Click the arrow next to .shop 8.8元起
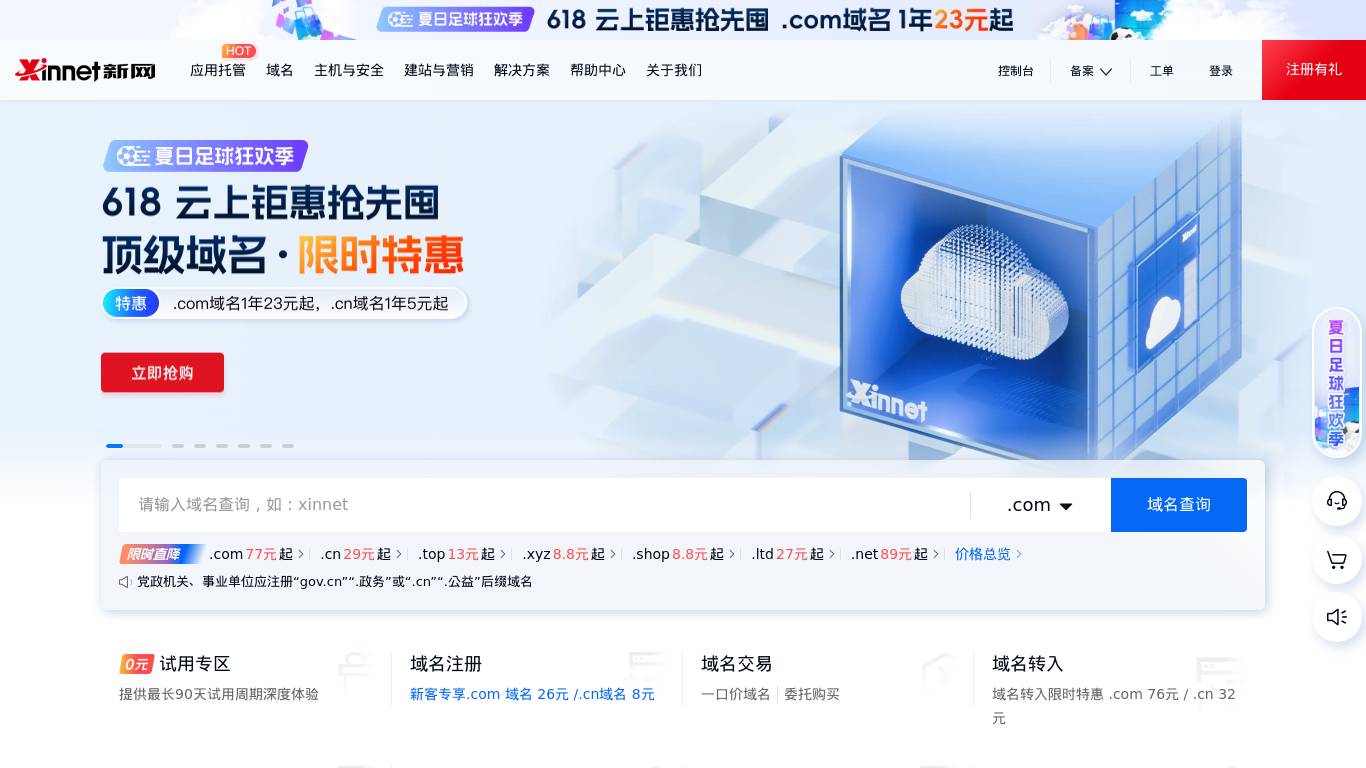The image size is (1366, 768). point(732,554)
